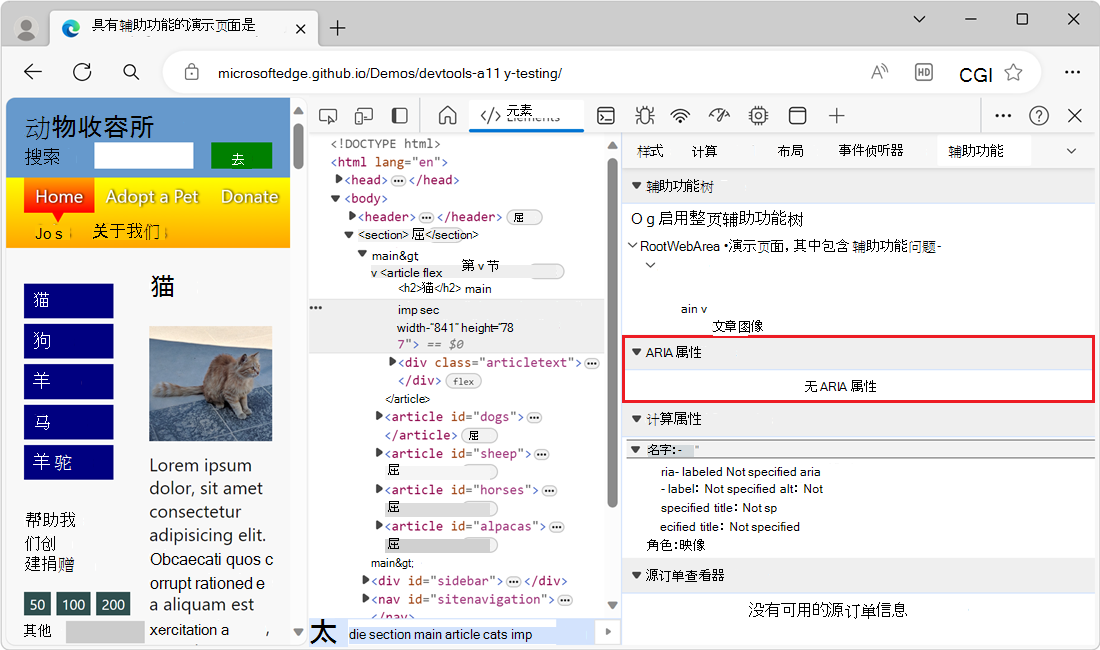Expand the head element node
Viewport: 1100px width, 650px height.
(x=339, y=180)
